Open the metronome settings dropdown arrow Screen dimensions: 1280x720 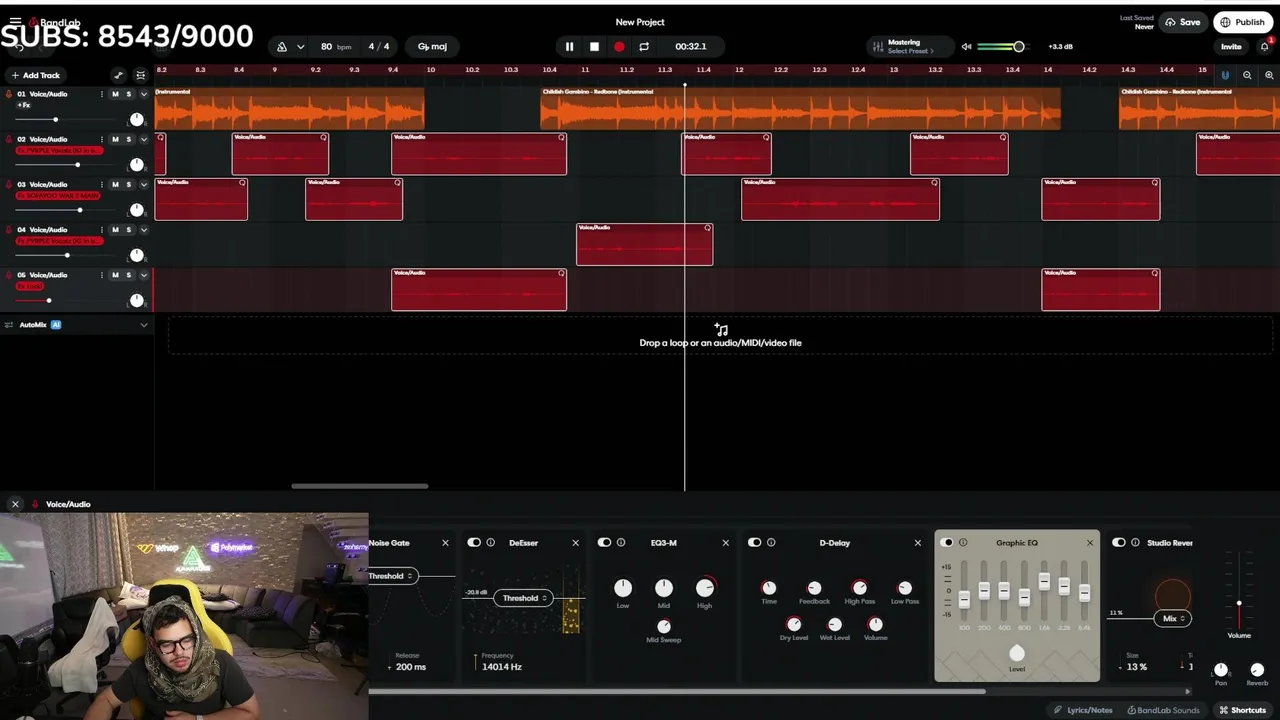click(300, 47)
